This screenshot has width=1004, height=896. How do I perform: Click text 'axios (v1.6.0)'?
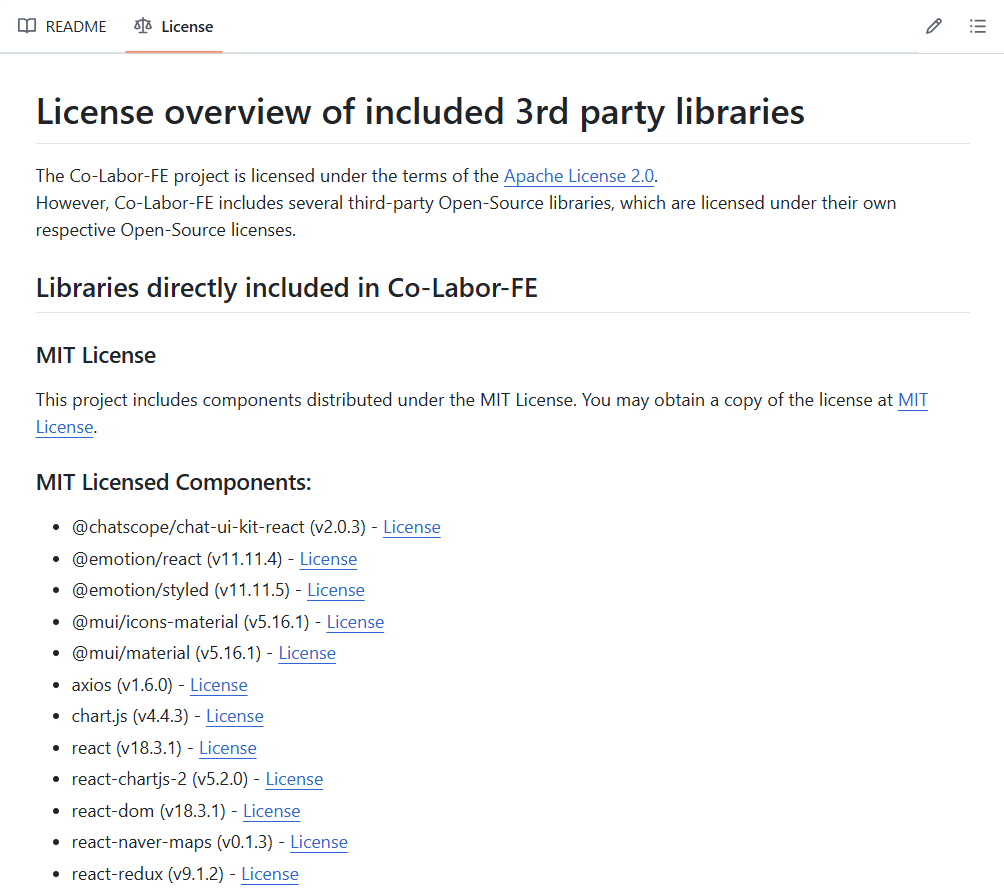(x=122, y=685)
